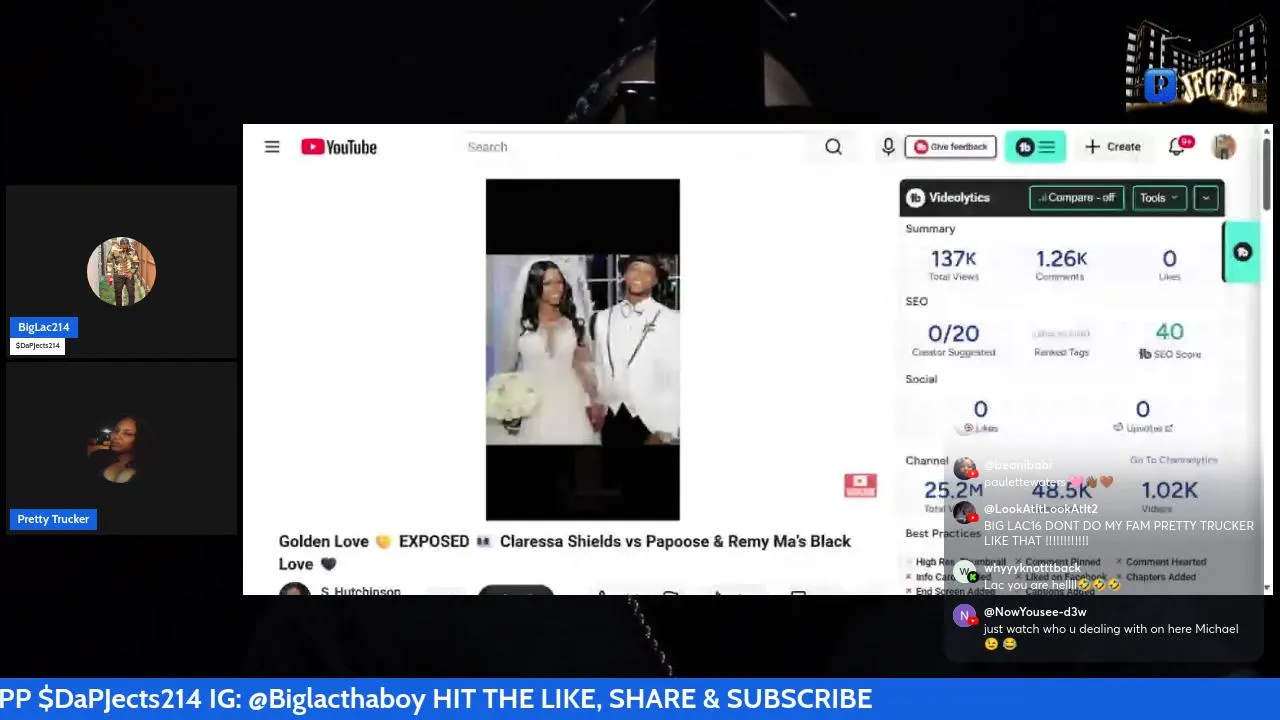Toggle the TubeBuddy menu icon in header
This screenshot has height=720, width=1280.
click(1035, 147)
